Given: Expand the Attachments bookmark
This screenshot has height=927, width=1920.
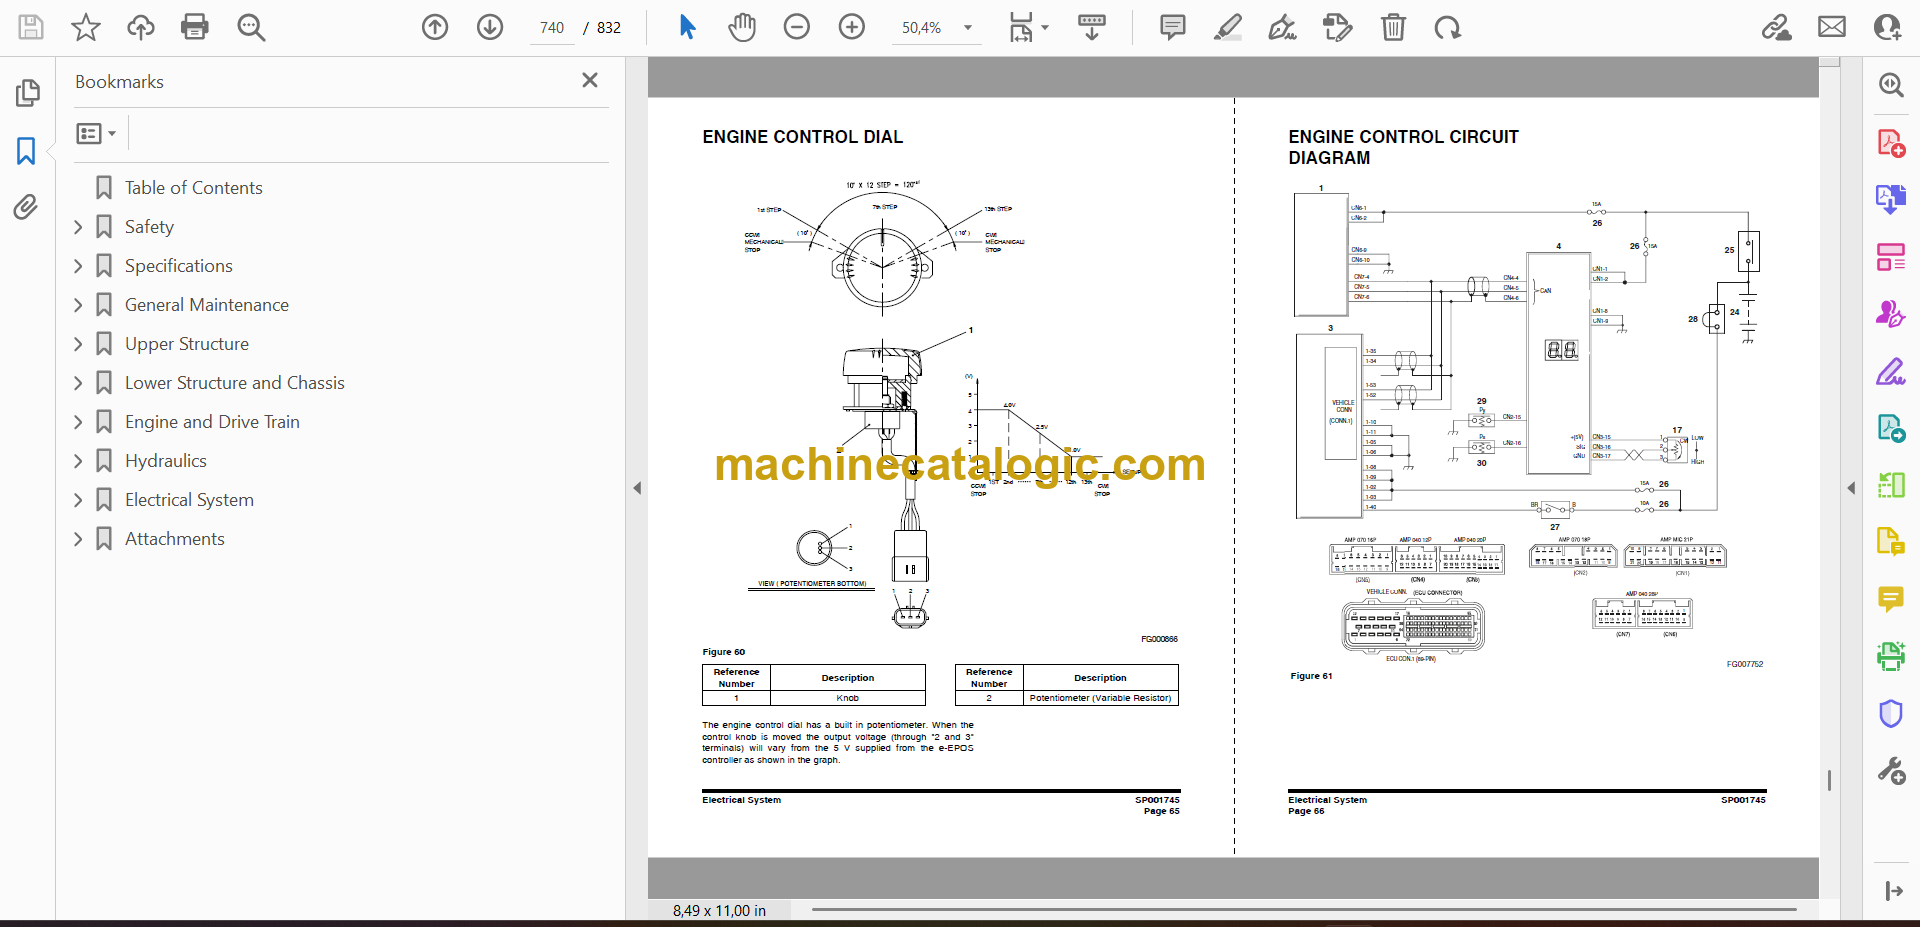Looking at the screenshot, I should (78, 539).
